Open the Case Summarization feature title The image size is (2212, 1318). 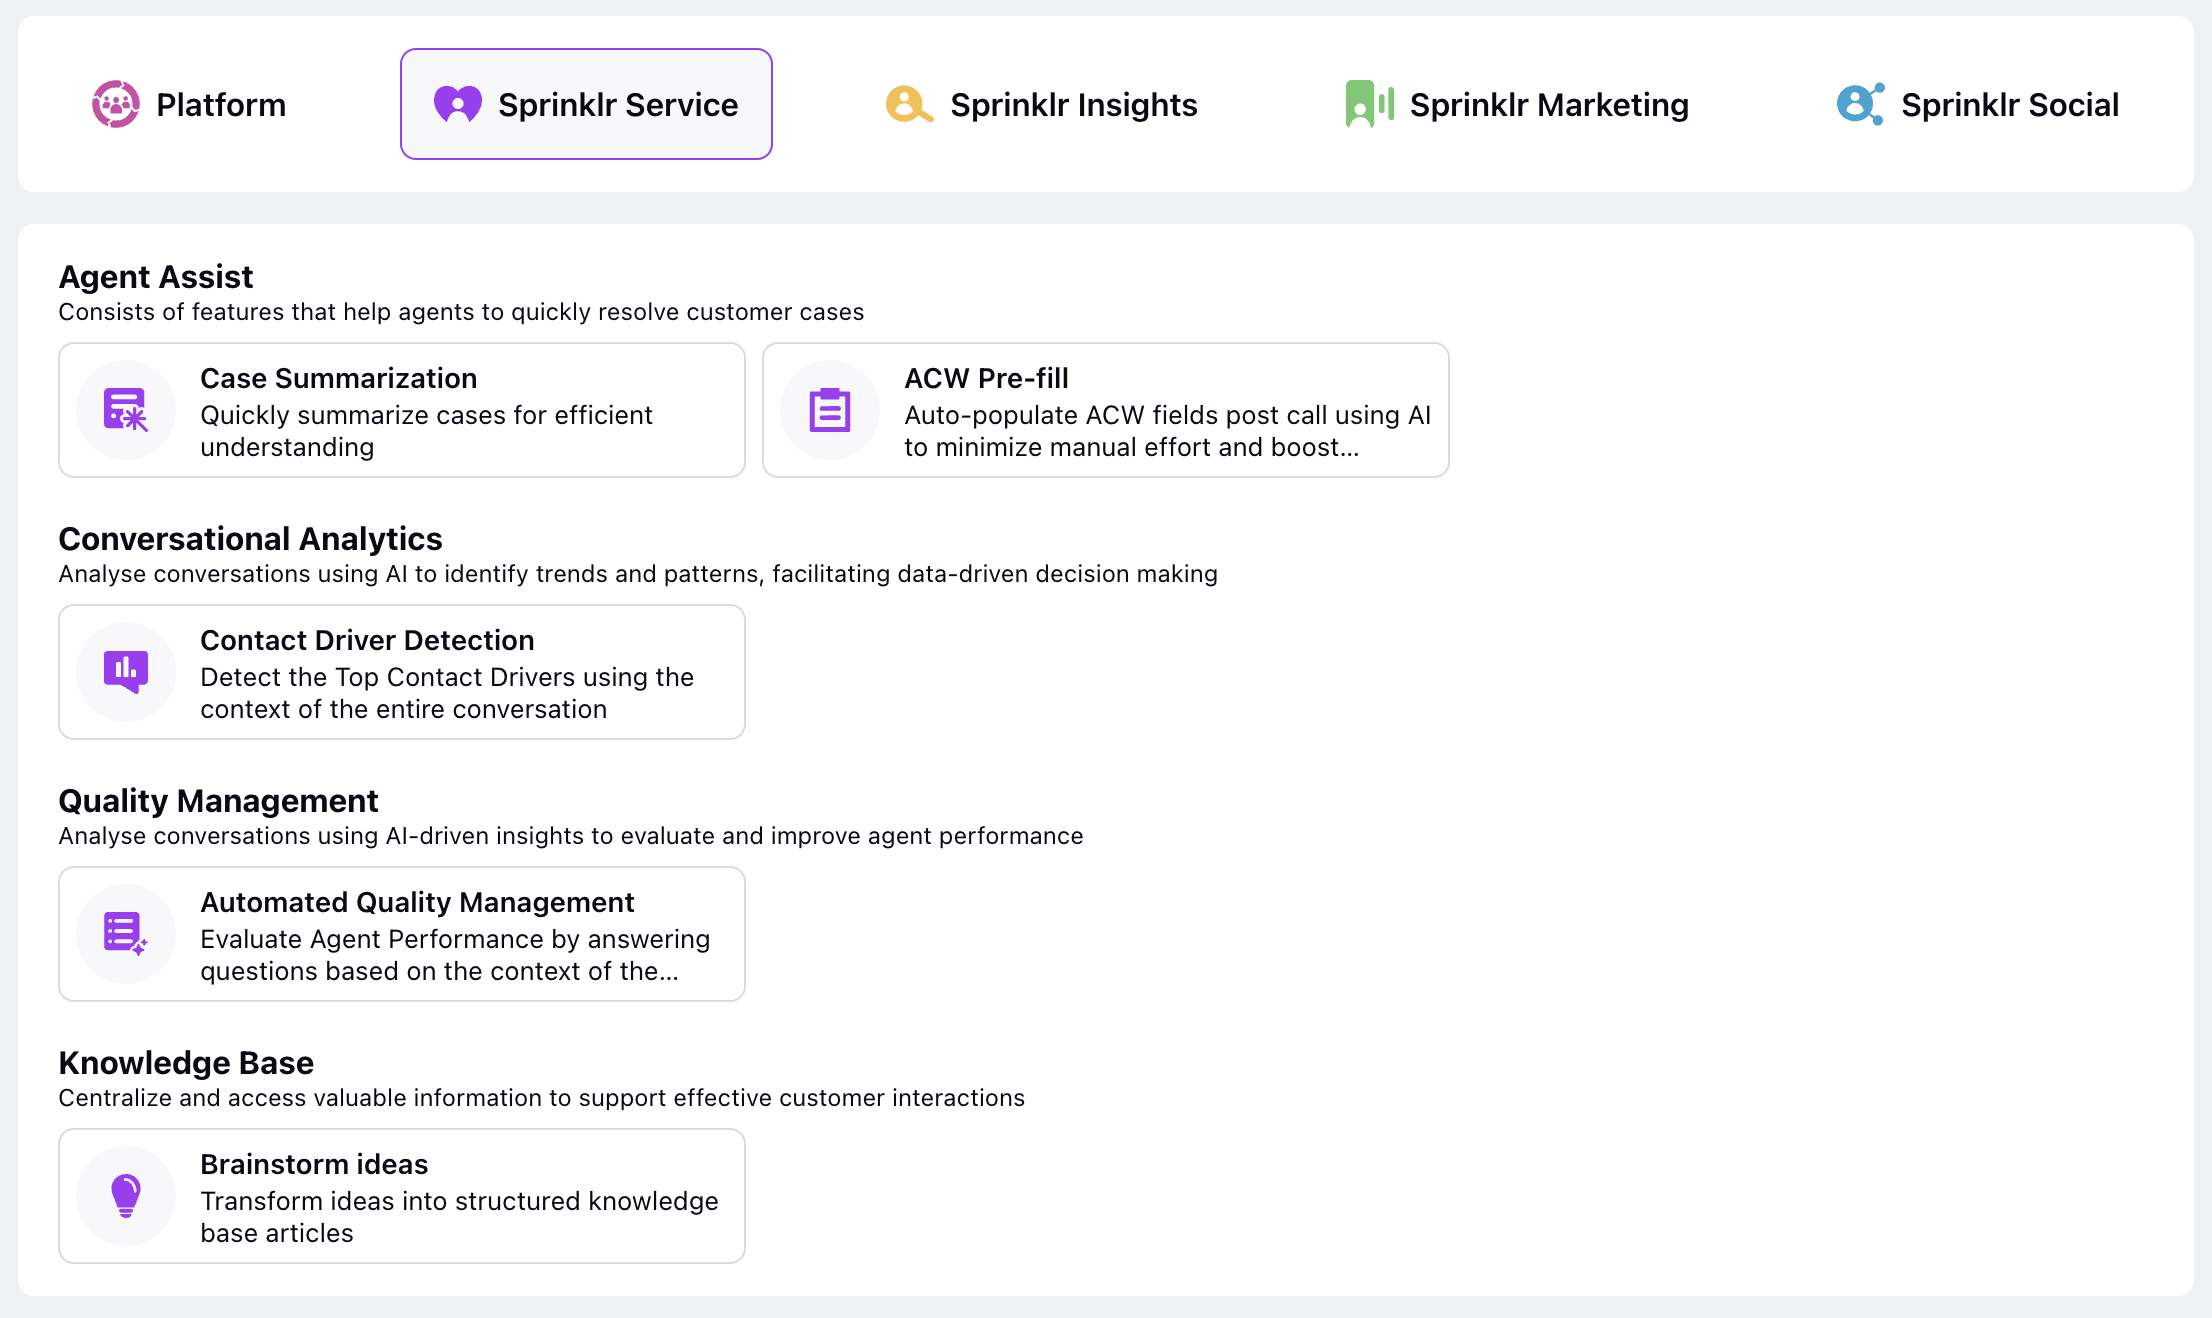pyautogui.click(x=338, y=378)
